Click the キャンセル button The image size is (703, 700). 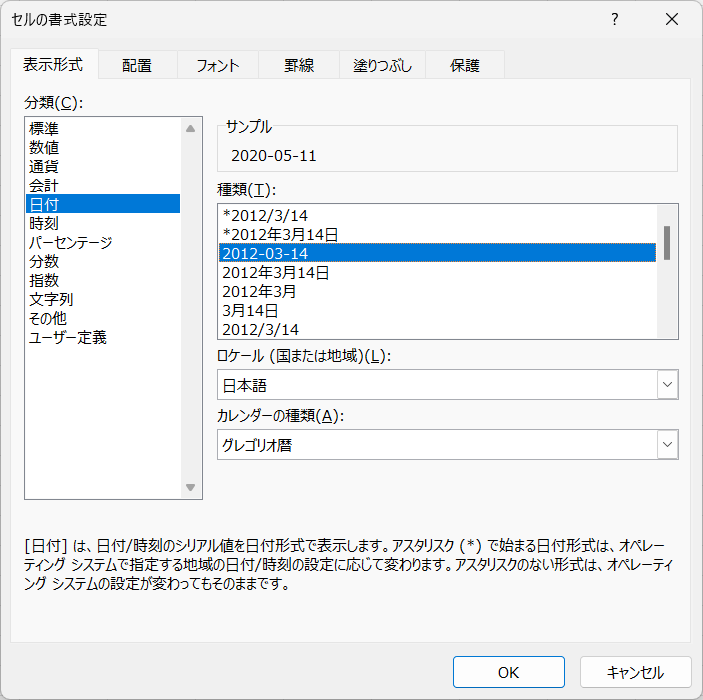pyautogui.click(x=635, y=672)
